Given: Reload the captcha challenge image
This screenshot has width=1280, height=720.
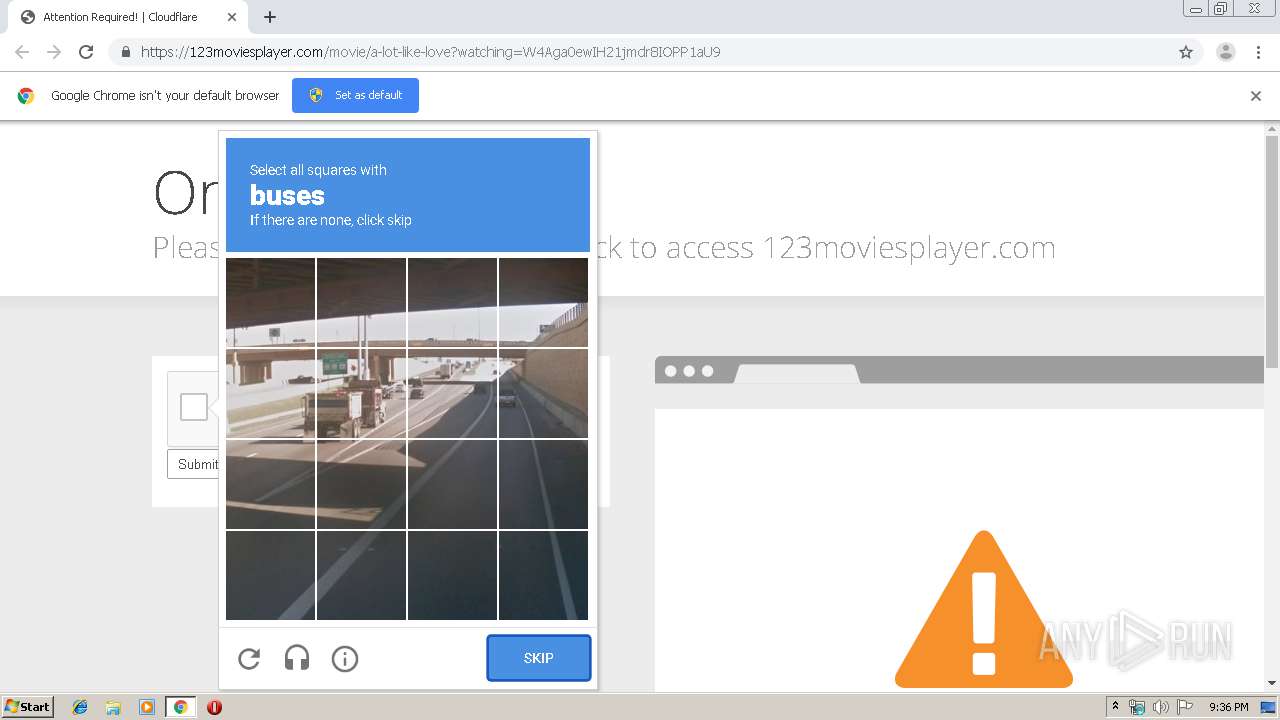Looking at the screenshot, I should coord(249,658).
